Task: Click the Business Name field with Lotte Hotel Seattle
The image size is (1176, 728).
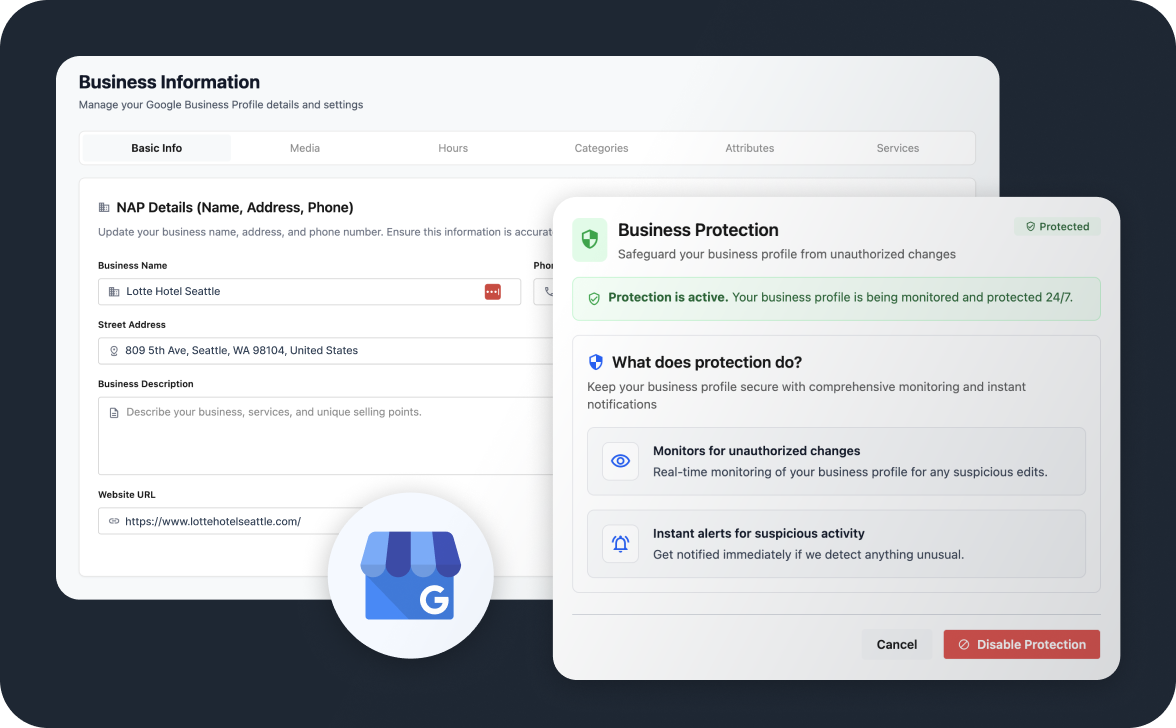Action: pyautogui.click(x=300, y=291)
